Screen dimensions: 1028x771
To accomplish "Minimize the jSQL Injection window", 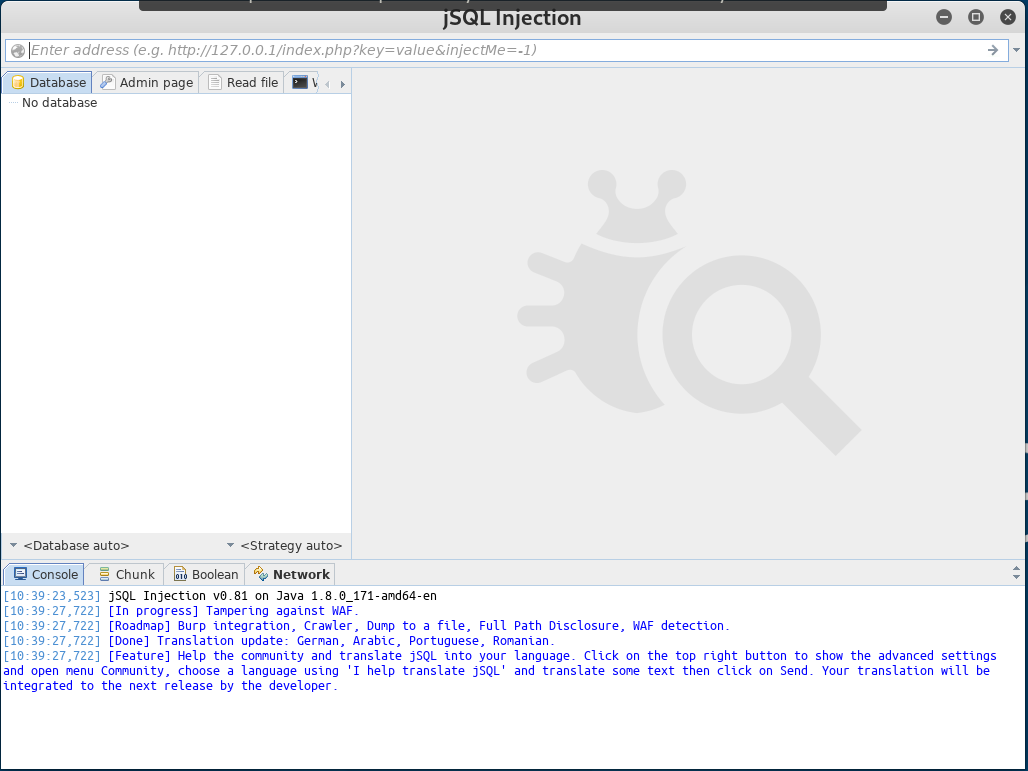I will coord(944,18).
